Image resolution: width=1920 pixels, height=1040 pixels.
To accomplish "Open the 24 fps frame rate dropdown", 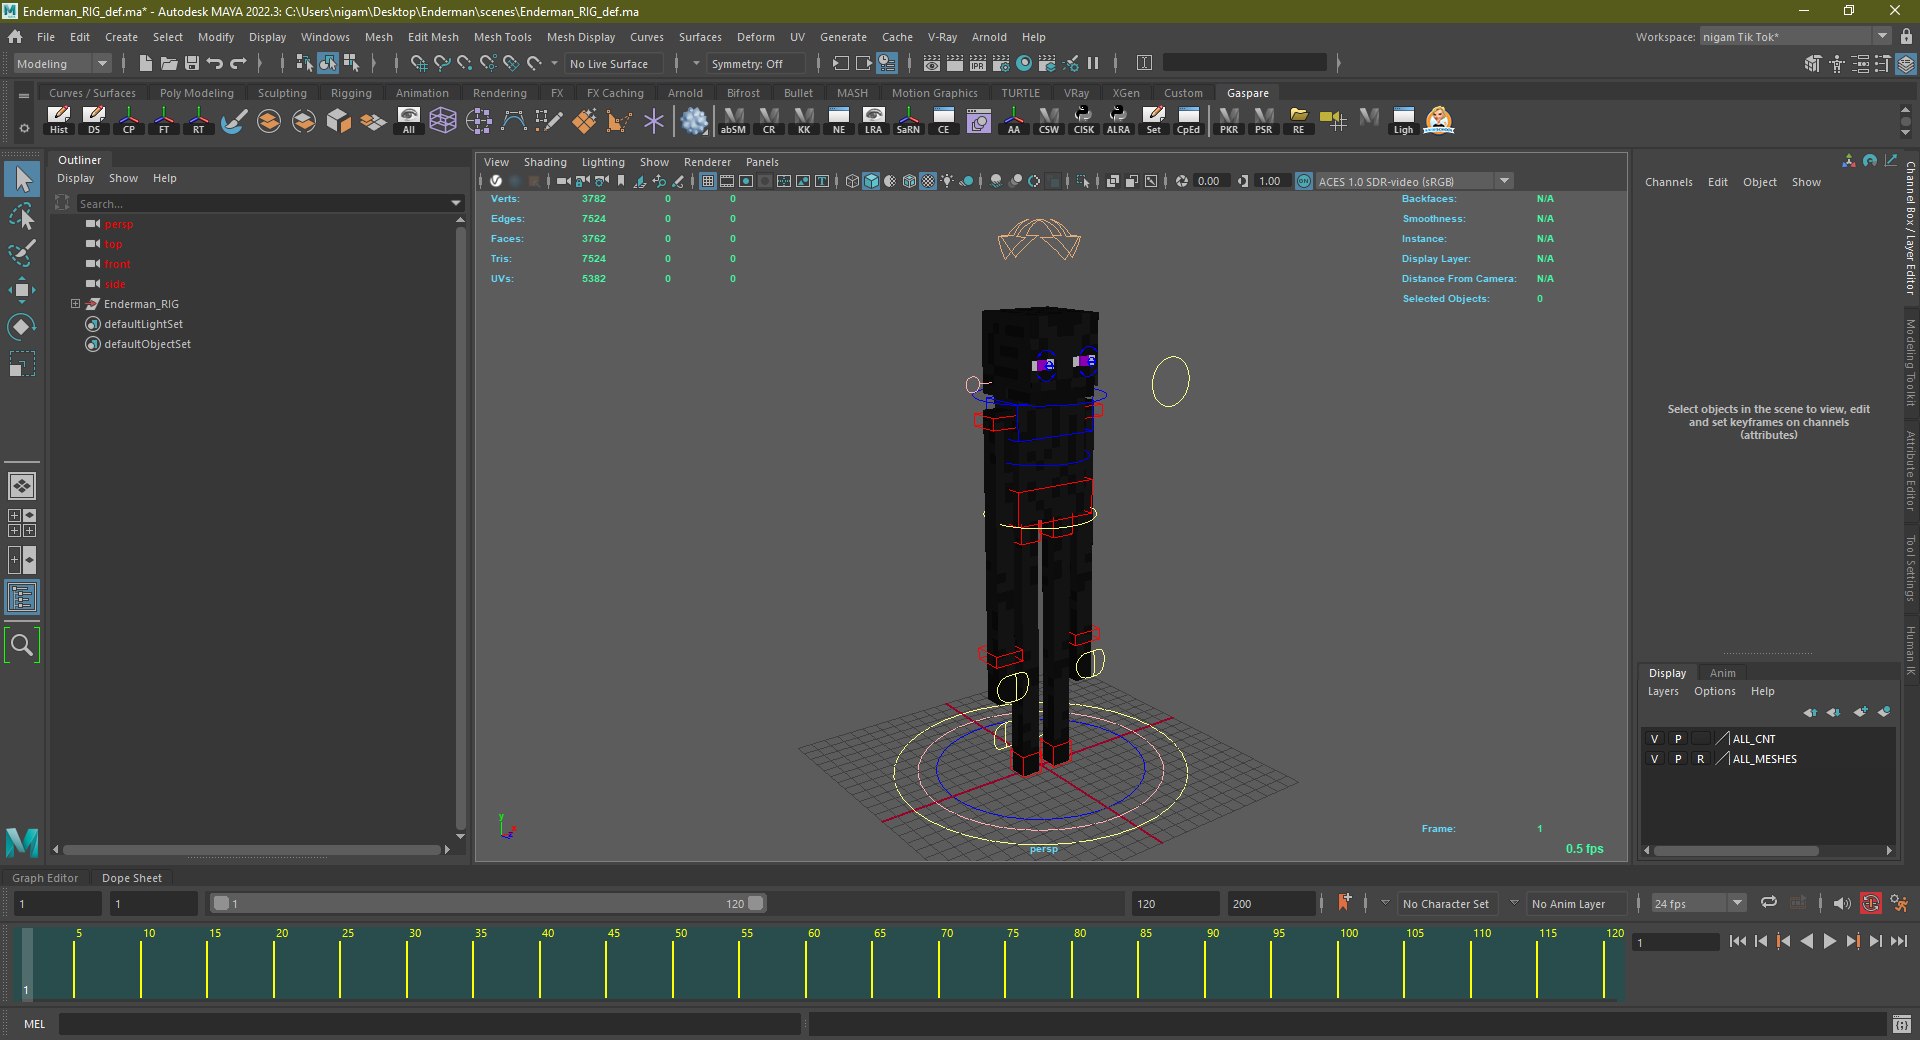I will point(1699,903).
